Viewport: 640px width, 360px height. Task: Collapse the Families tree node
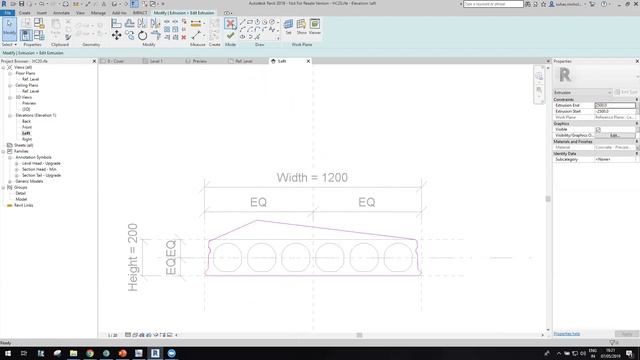(3, 151)
